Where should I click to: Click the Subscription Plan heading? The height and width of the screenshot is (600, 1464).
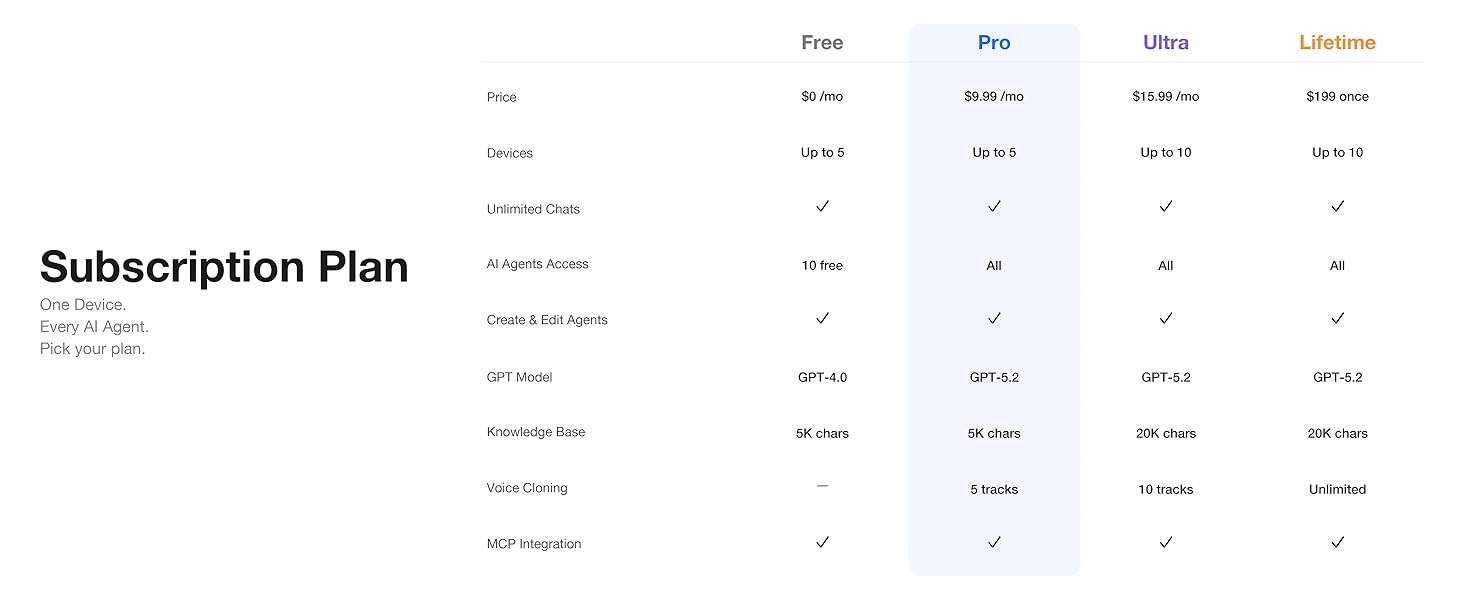coord(224,267)
